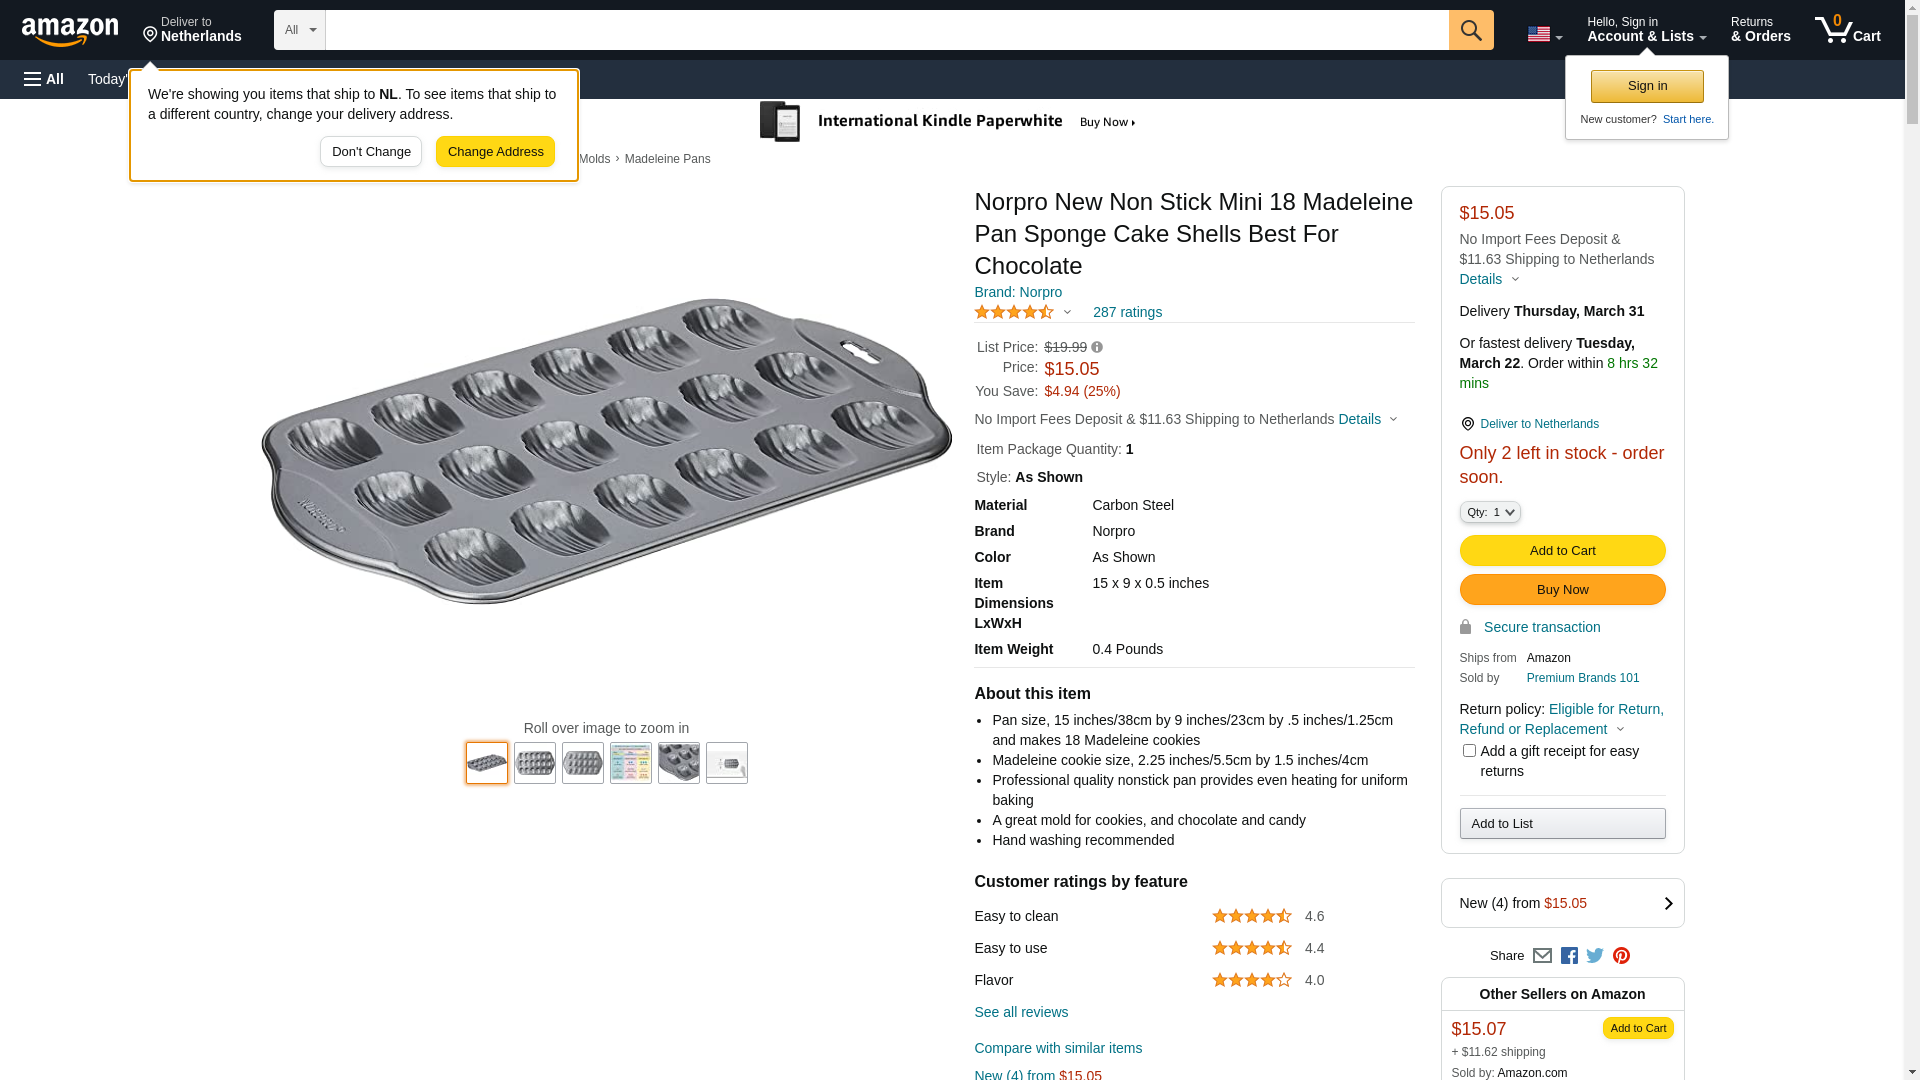Open the All hamburger menu
Image resolution: width=1920 pixels, height=1080 pixels.
pos(44,79)
